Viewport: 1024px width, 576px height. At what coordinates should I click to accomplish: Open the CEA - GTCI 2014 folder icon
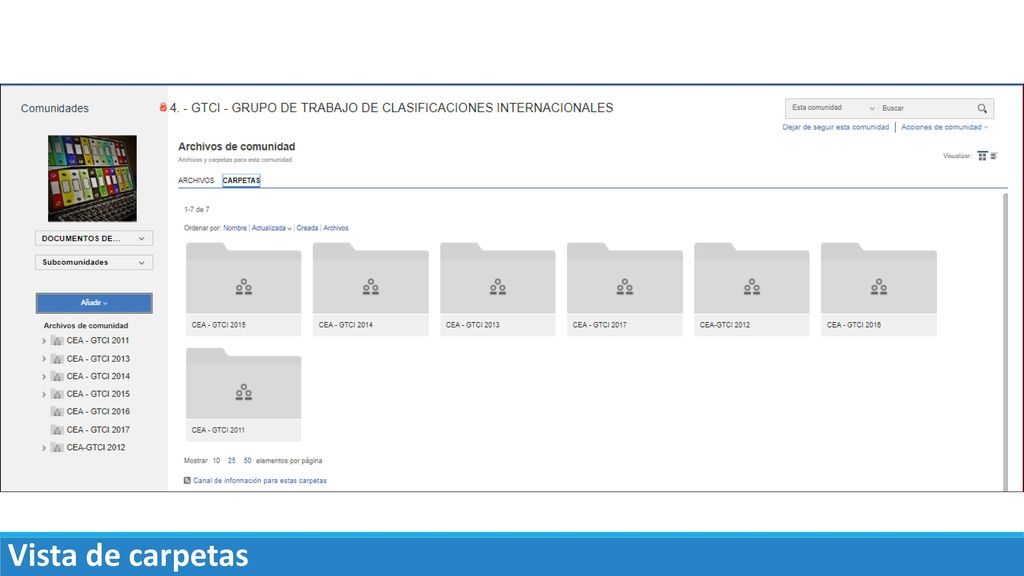[370, 278]
